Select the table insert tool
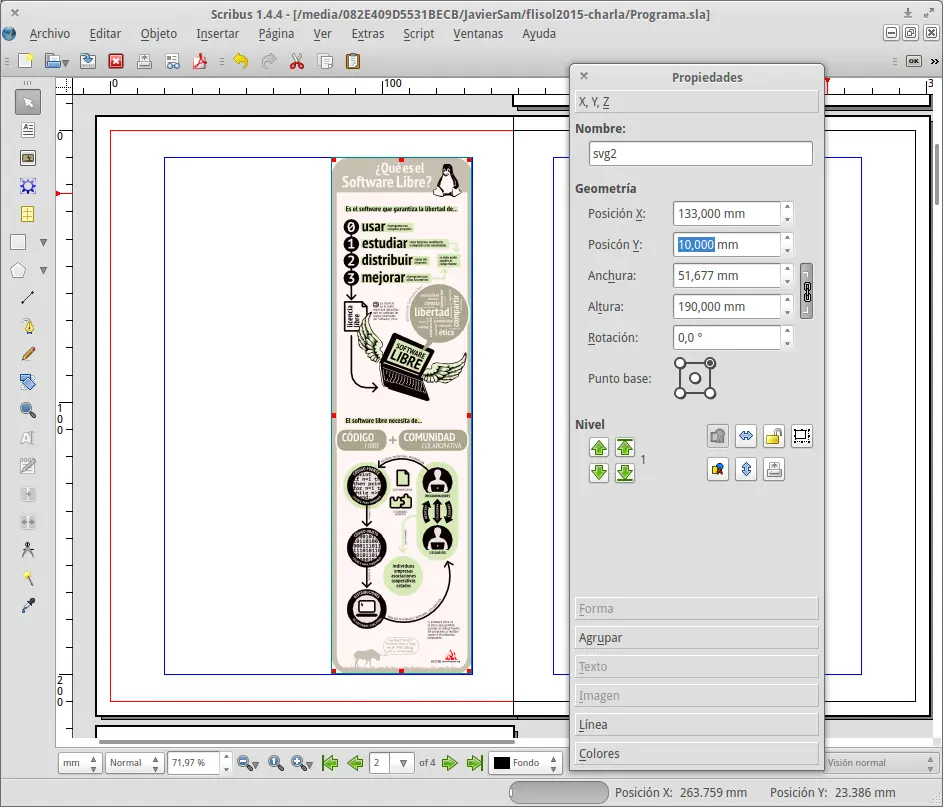 (28, 214)
